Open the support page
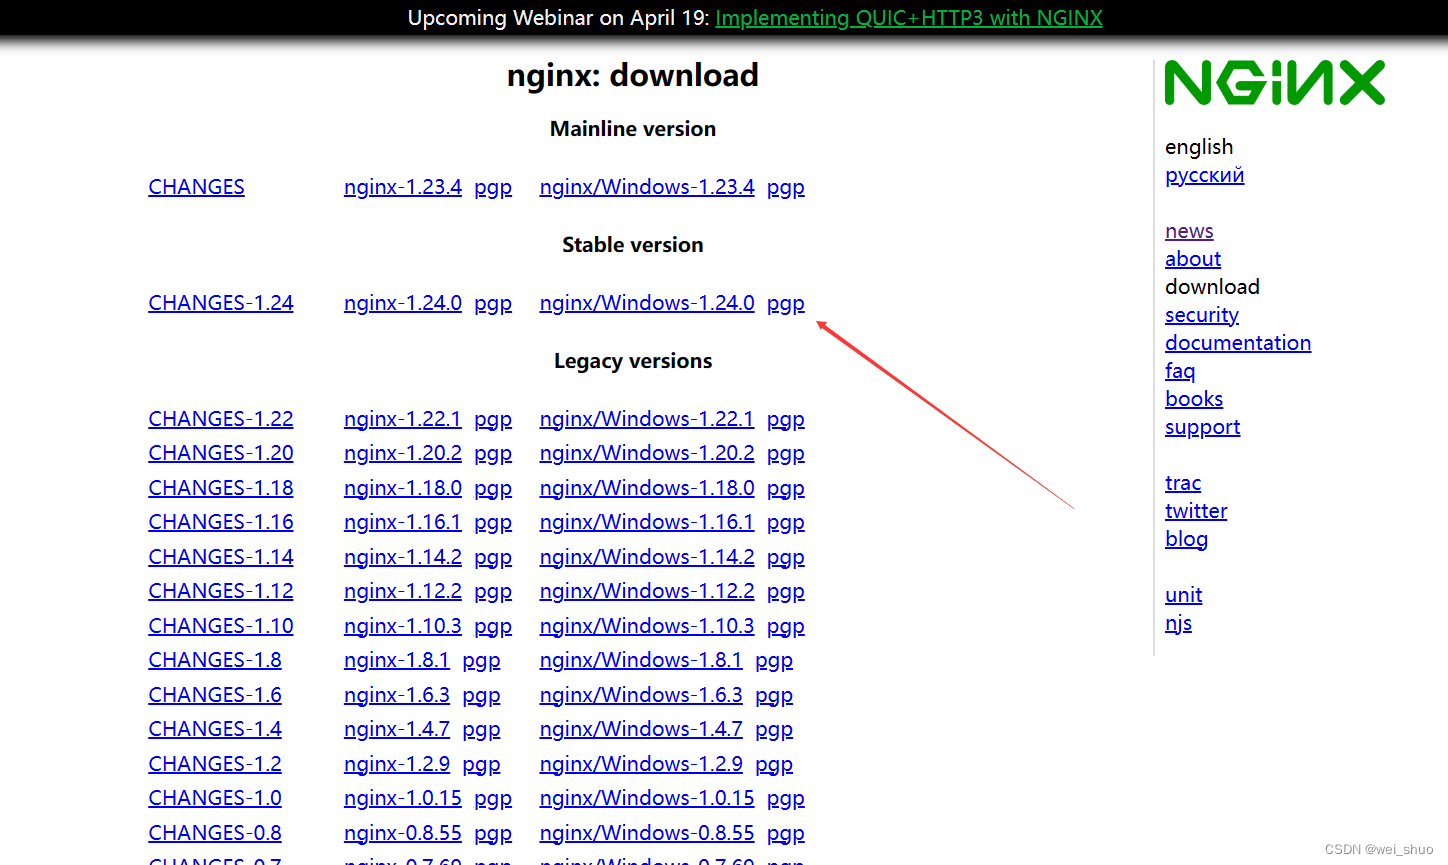Screen dimensions: 1448x865 click(x=1202, y=427)
